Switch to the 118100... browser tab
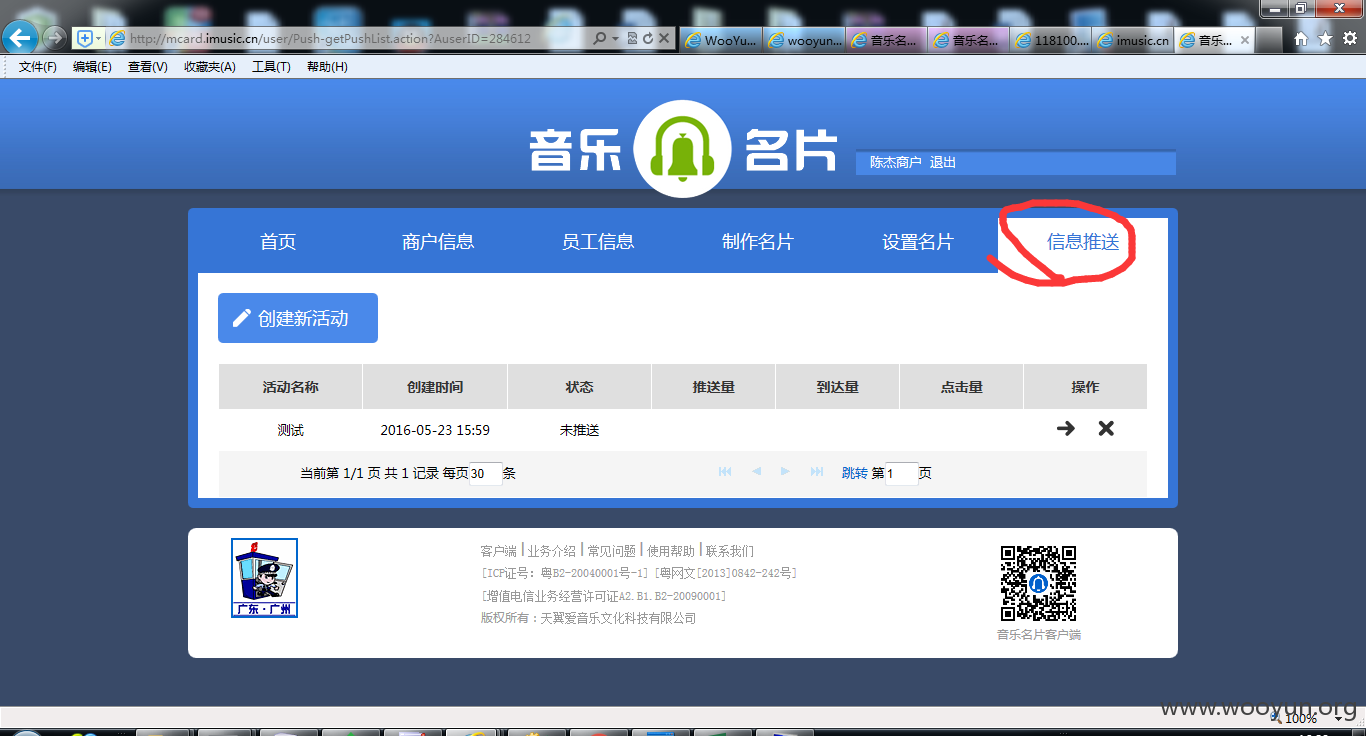 pos(1051,41)
